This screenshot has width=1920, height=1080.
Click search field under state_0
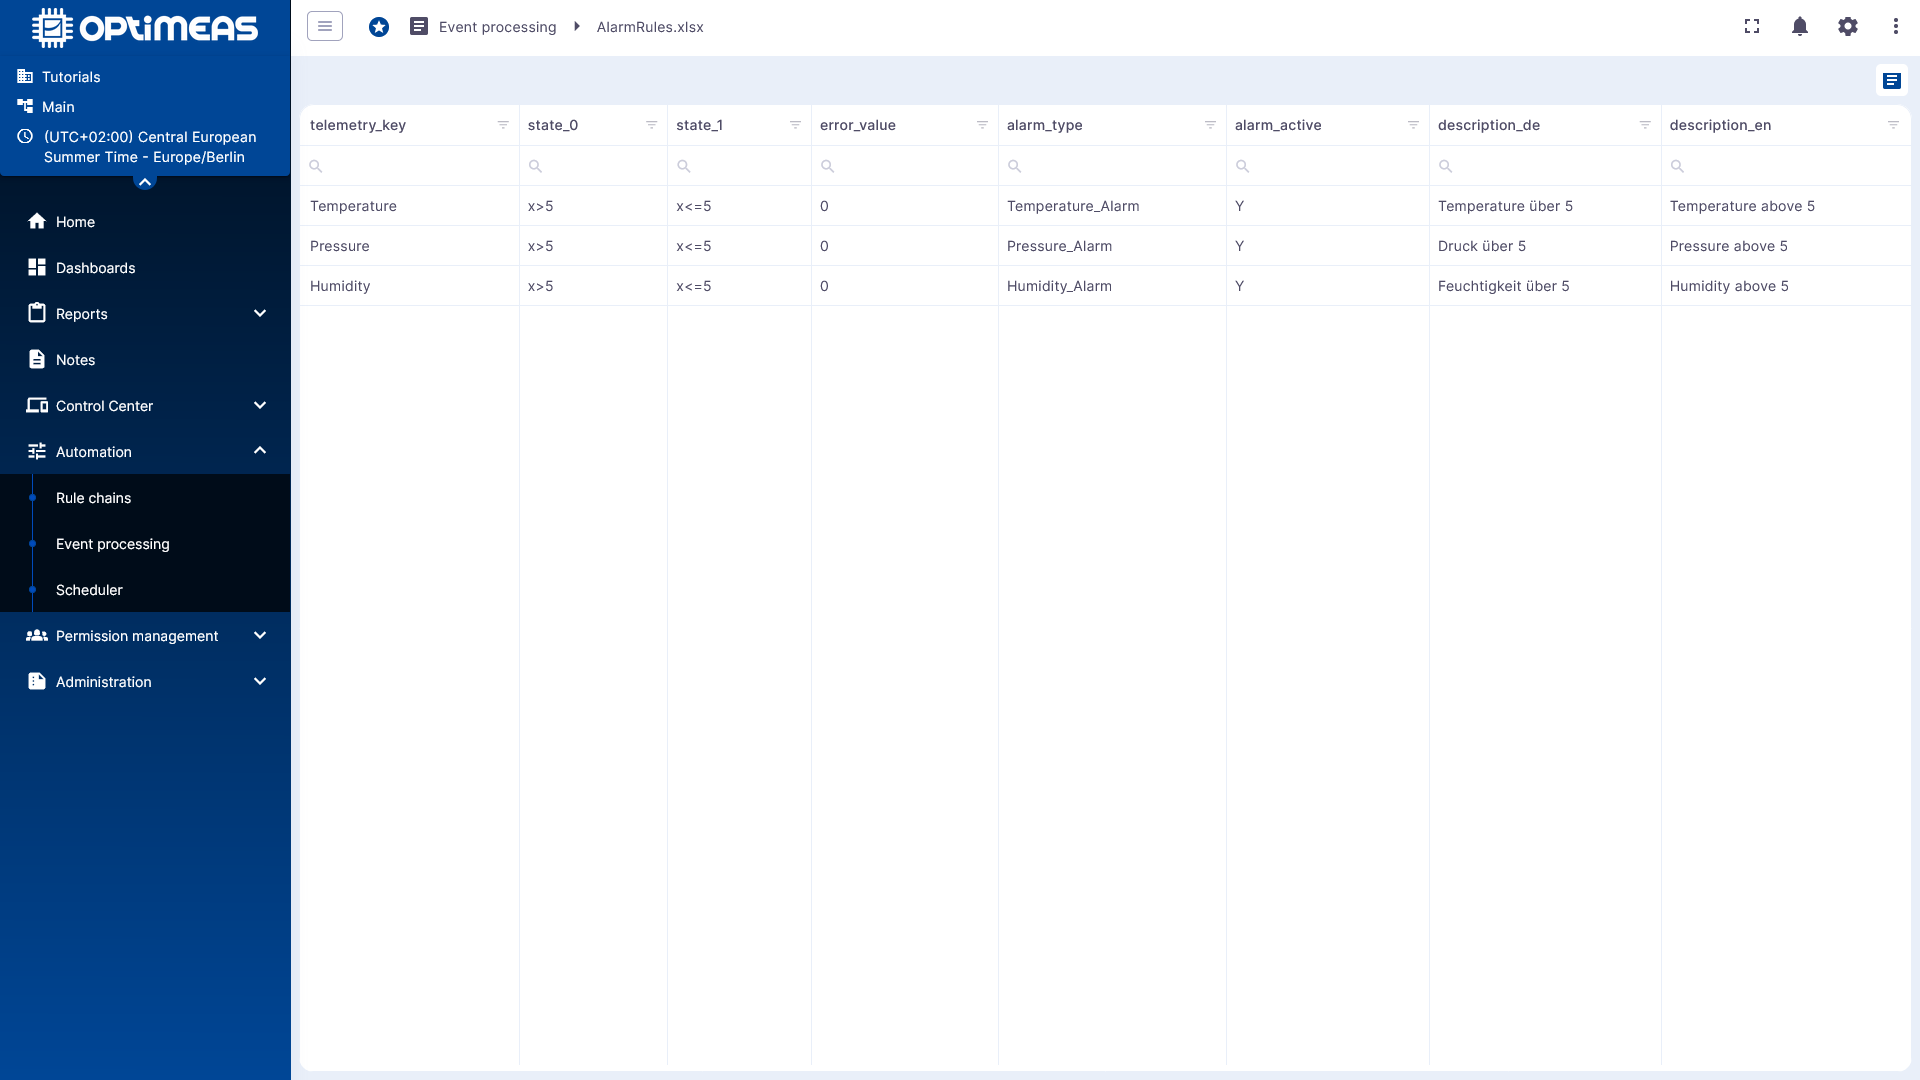point(593,166)
